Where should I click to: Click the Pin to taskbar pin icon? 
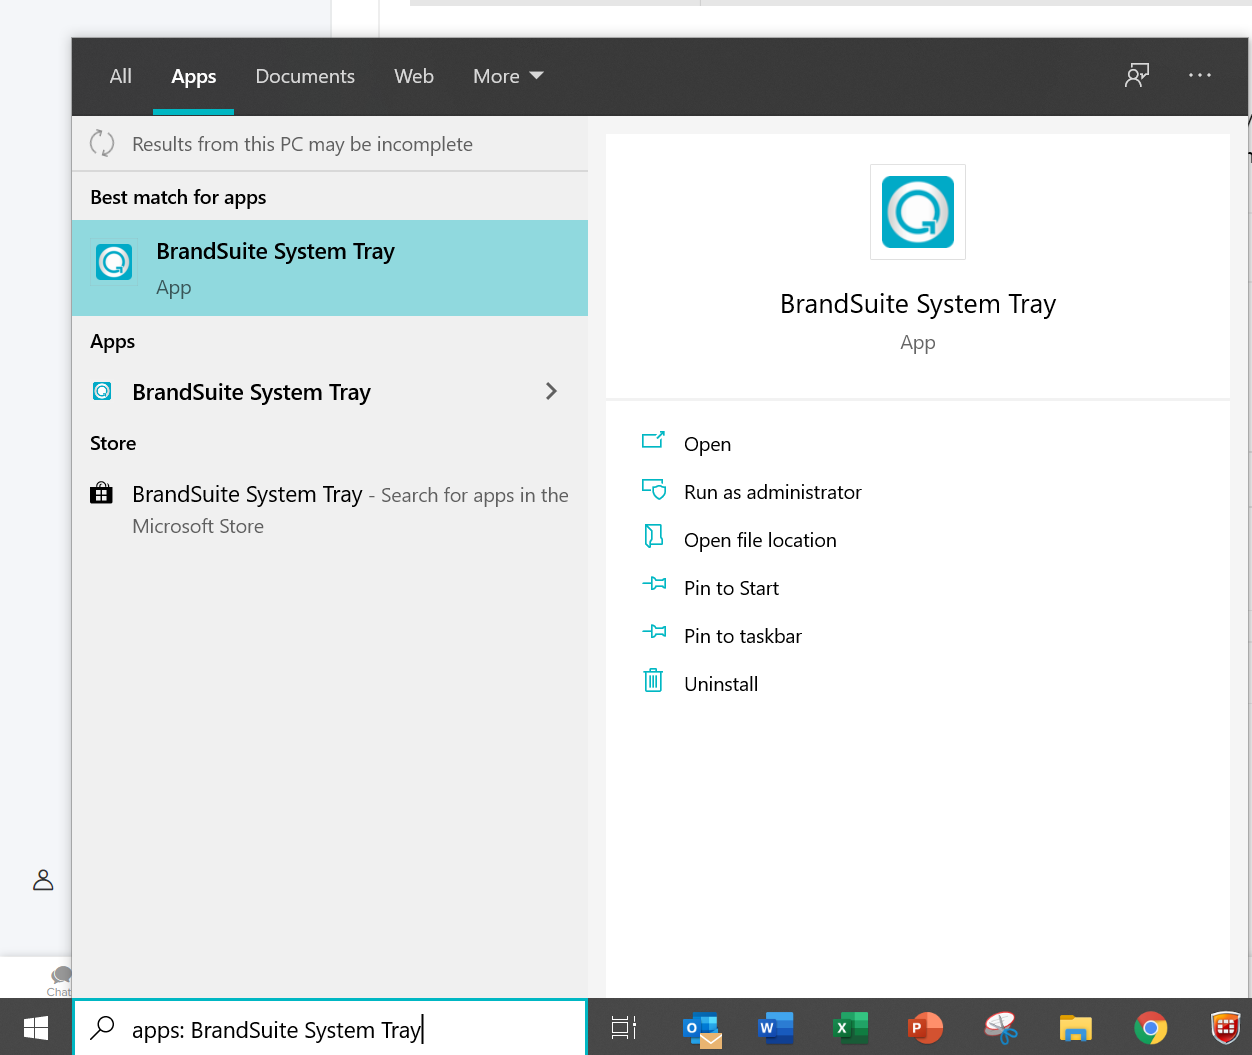(654, 632)
